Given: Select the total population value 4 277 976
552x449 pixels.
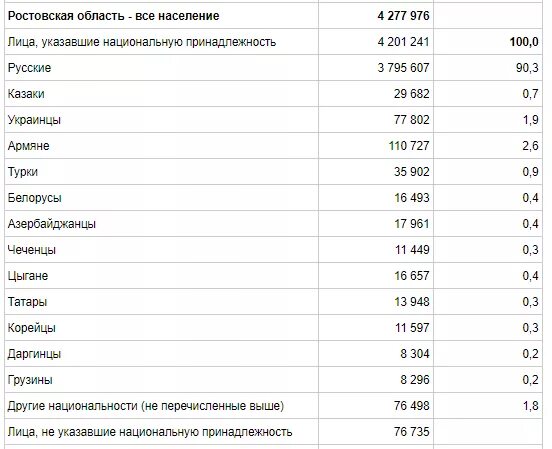Looking at the screenshot, I should 403,16.
